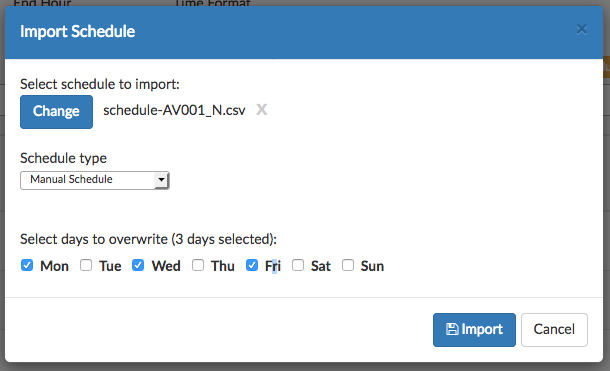Uncheck the Mon checkbox
The width and height of the screenshot is (610, 371).
tap(27, 265)
